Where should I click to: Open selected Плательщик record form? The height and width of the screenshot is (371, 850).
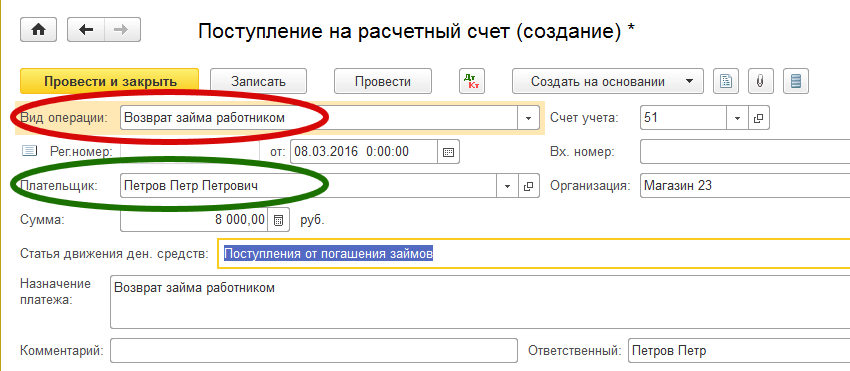coord(529,186)
